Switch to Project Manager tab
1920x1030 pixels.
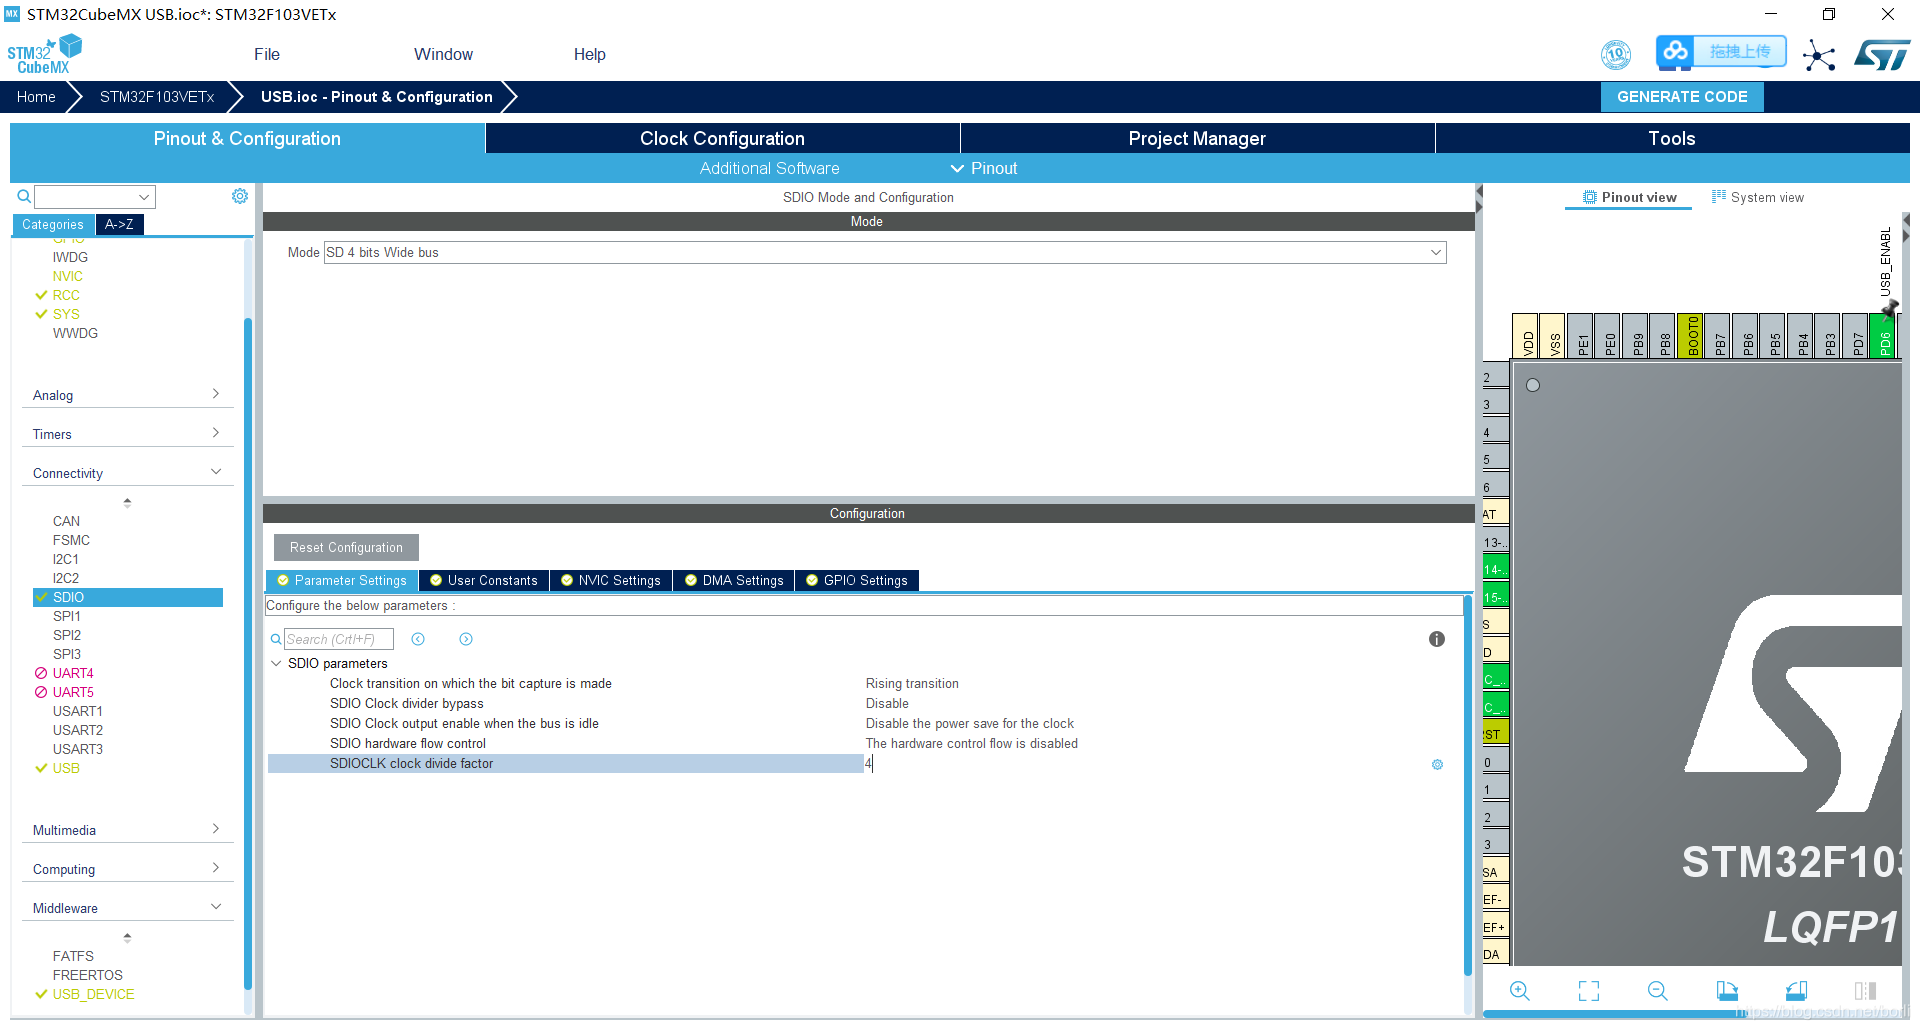point(1197,138)
